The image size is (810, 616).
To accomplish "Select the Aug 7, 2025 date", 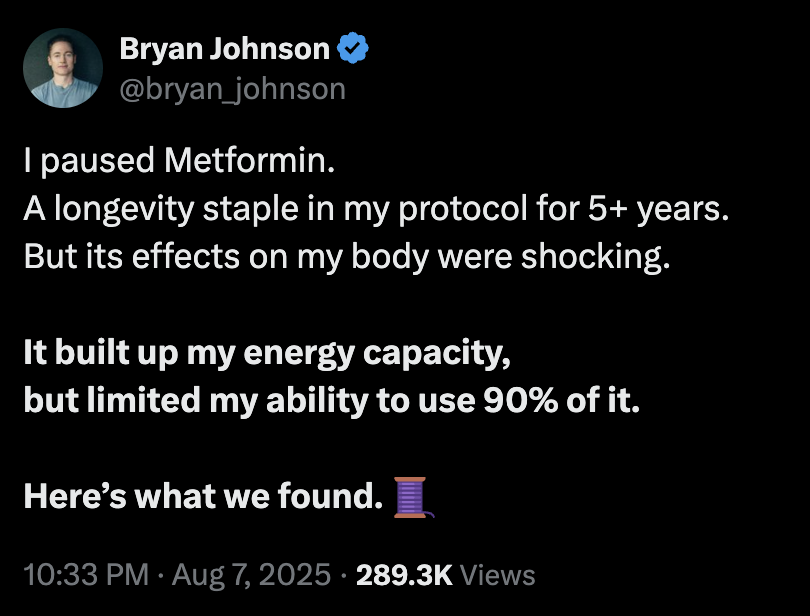I will 251,575.
